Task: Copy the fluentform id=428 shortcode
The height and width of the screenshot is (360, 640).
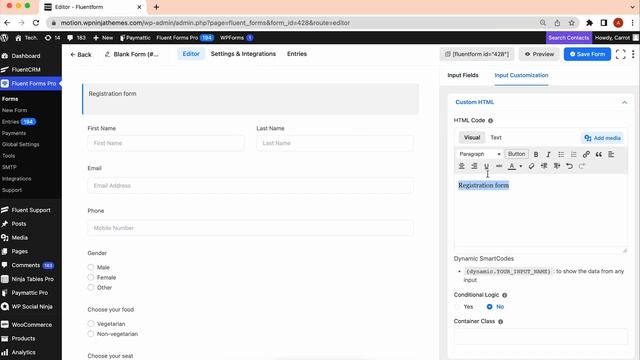Action: [x=477, y=54]
